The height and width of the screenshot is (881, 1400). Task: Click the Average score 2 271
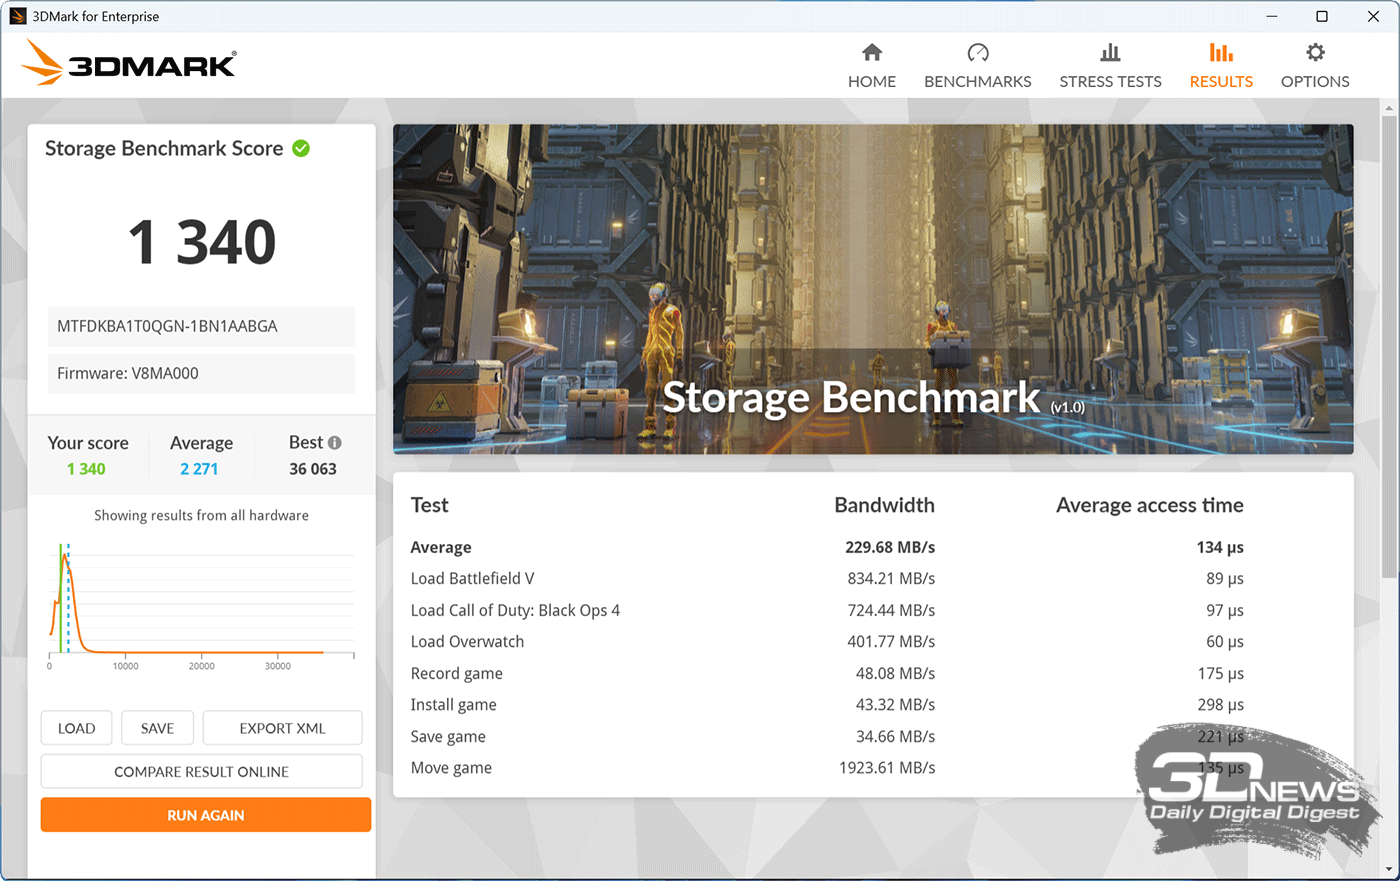point(199,469)
